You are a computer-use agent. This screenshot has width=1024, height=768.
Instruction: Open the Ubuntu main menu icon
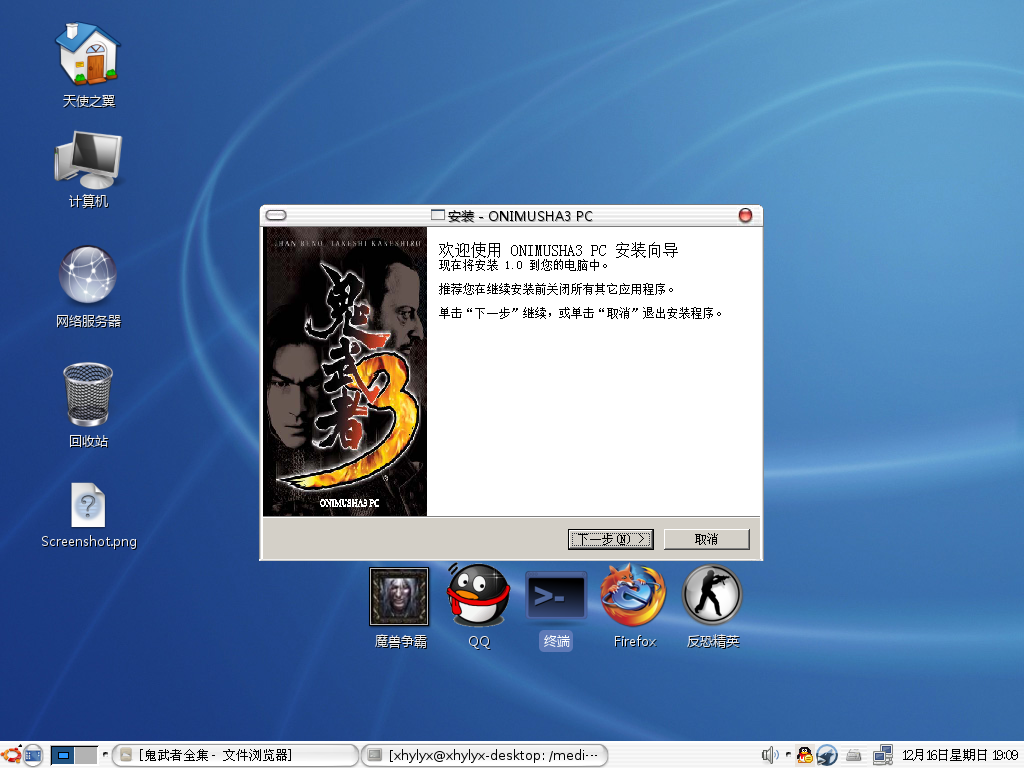click(x=11, y=756)
